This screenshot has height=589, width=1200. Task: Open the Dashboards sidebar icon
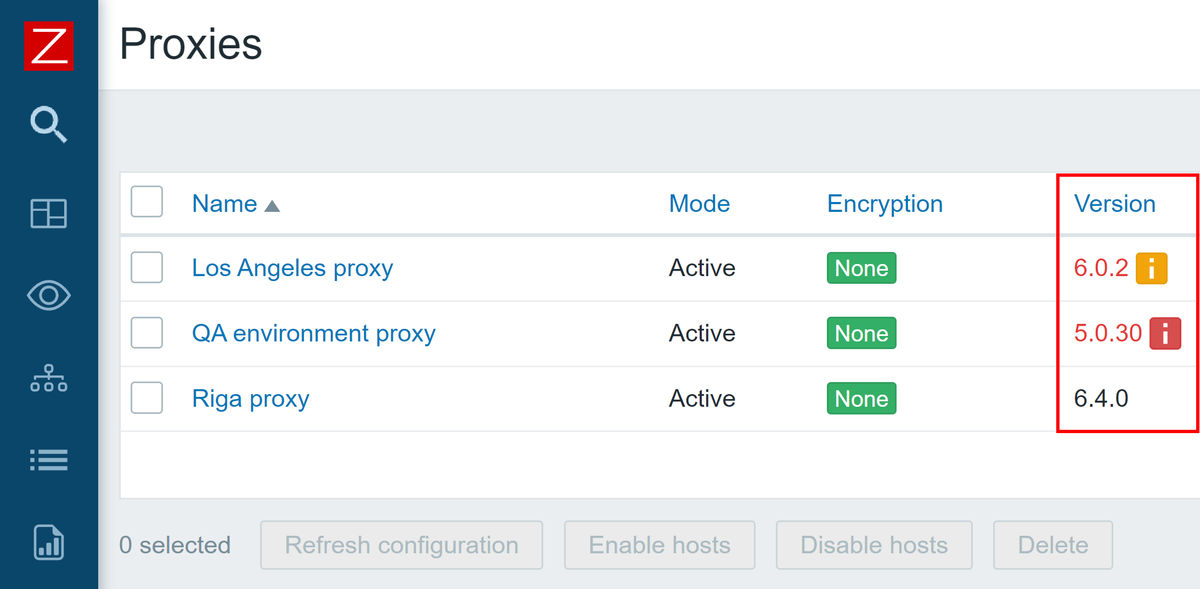tap(48, 213)
